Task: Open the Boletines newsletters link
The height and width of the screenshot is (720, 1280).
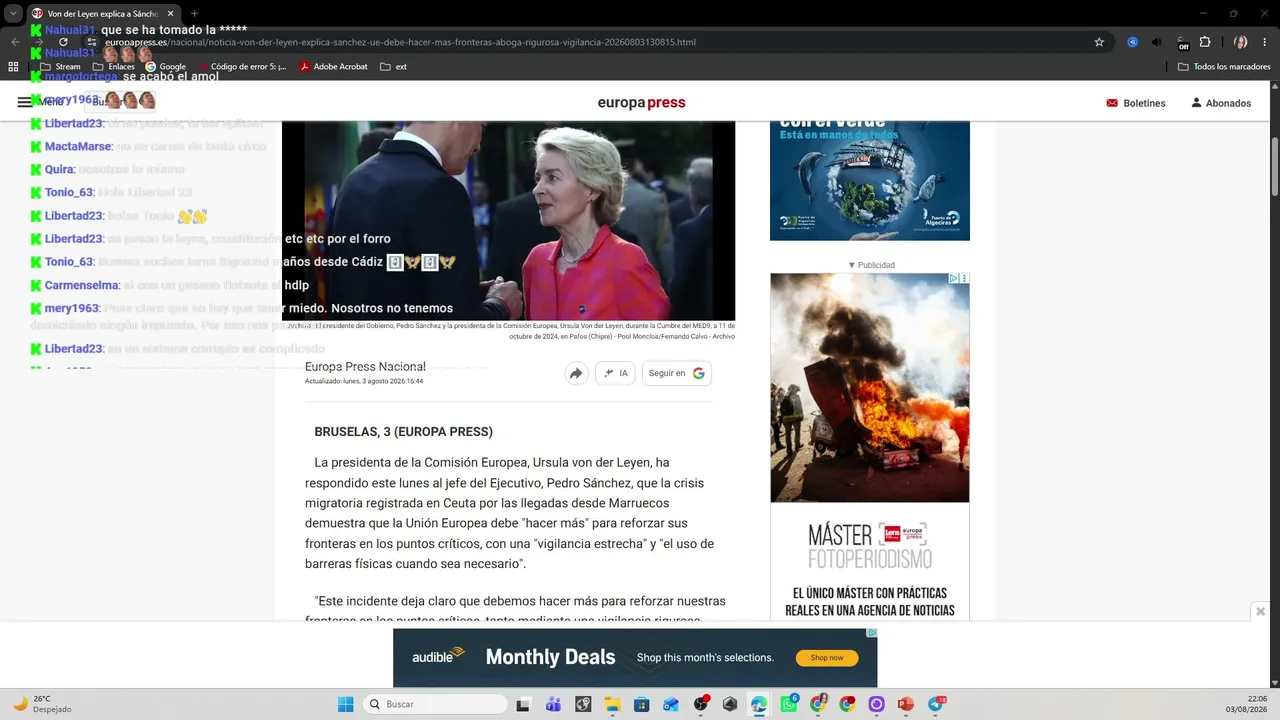Action: click(x=1135, y=103)
